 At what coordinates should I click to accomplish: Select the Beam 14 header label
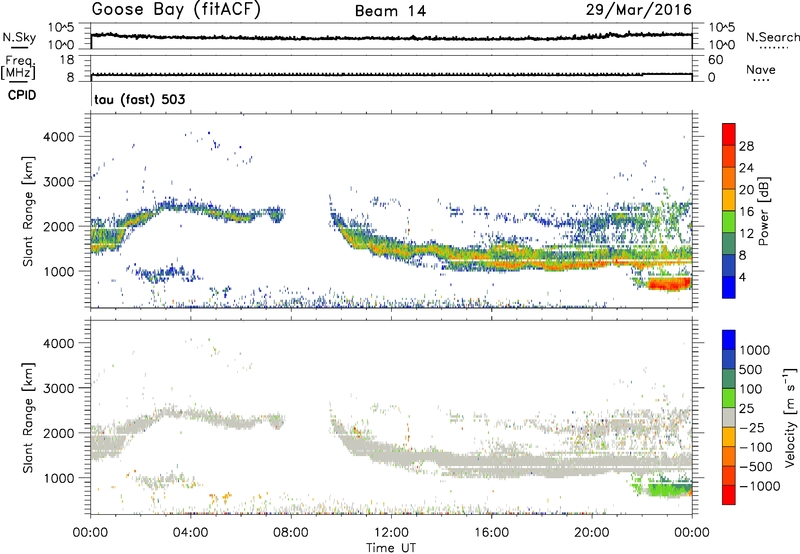[x=390, y=11]
